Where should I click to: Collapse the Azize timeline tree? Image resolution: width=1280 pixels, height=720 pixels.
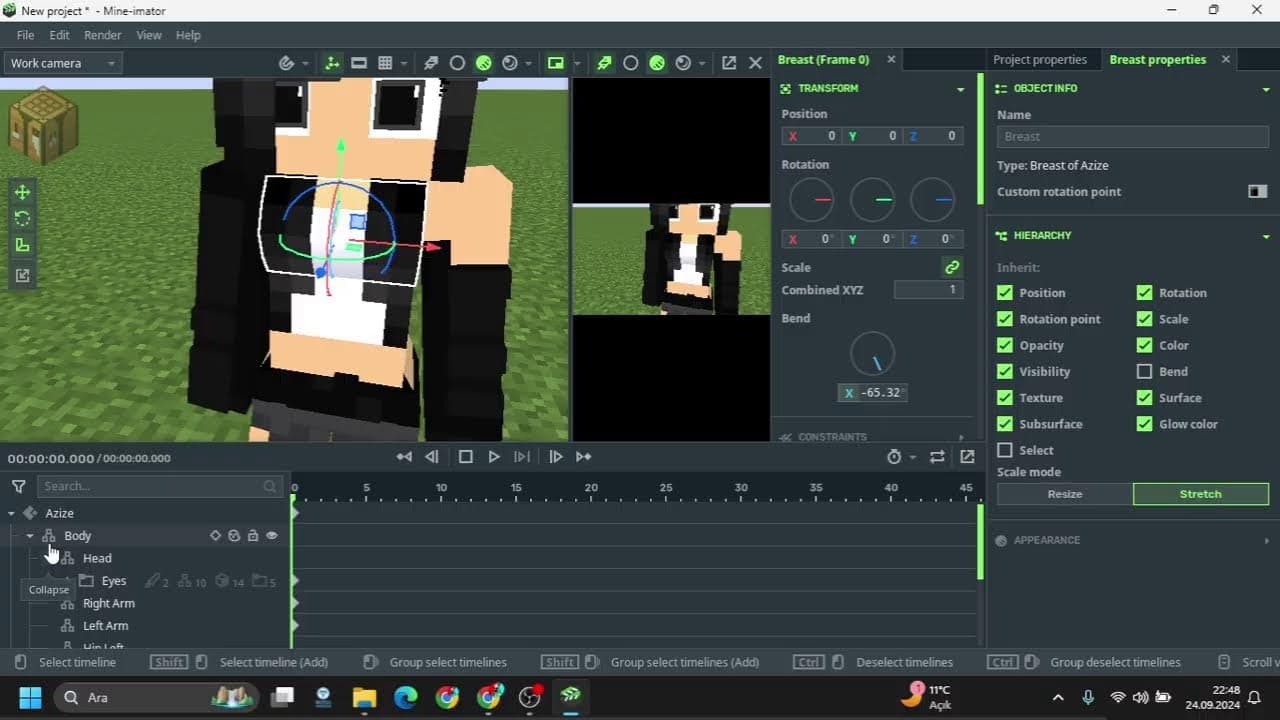[x=12, y=513]
